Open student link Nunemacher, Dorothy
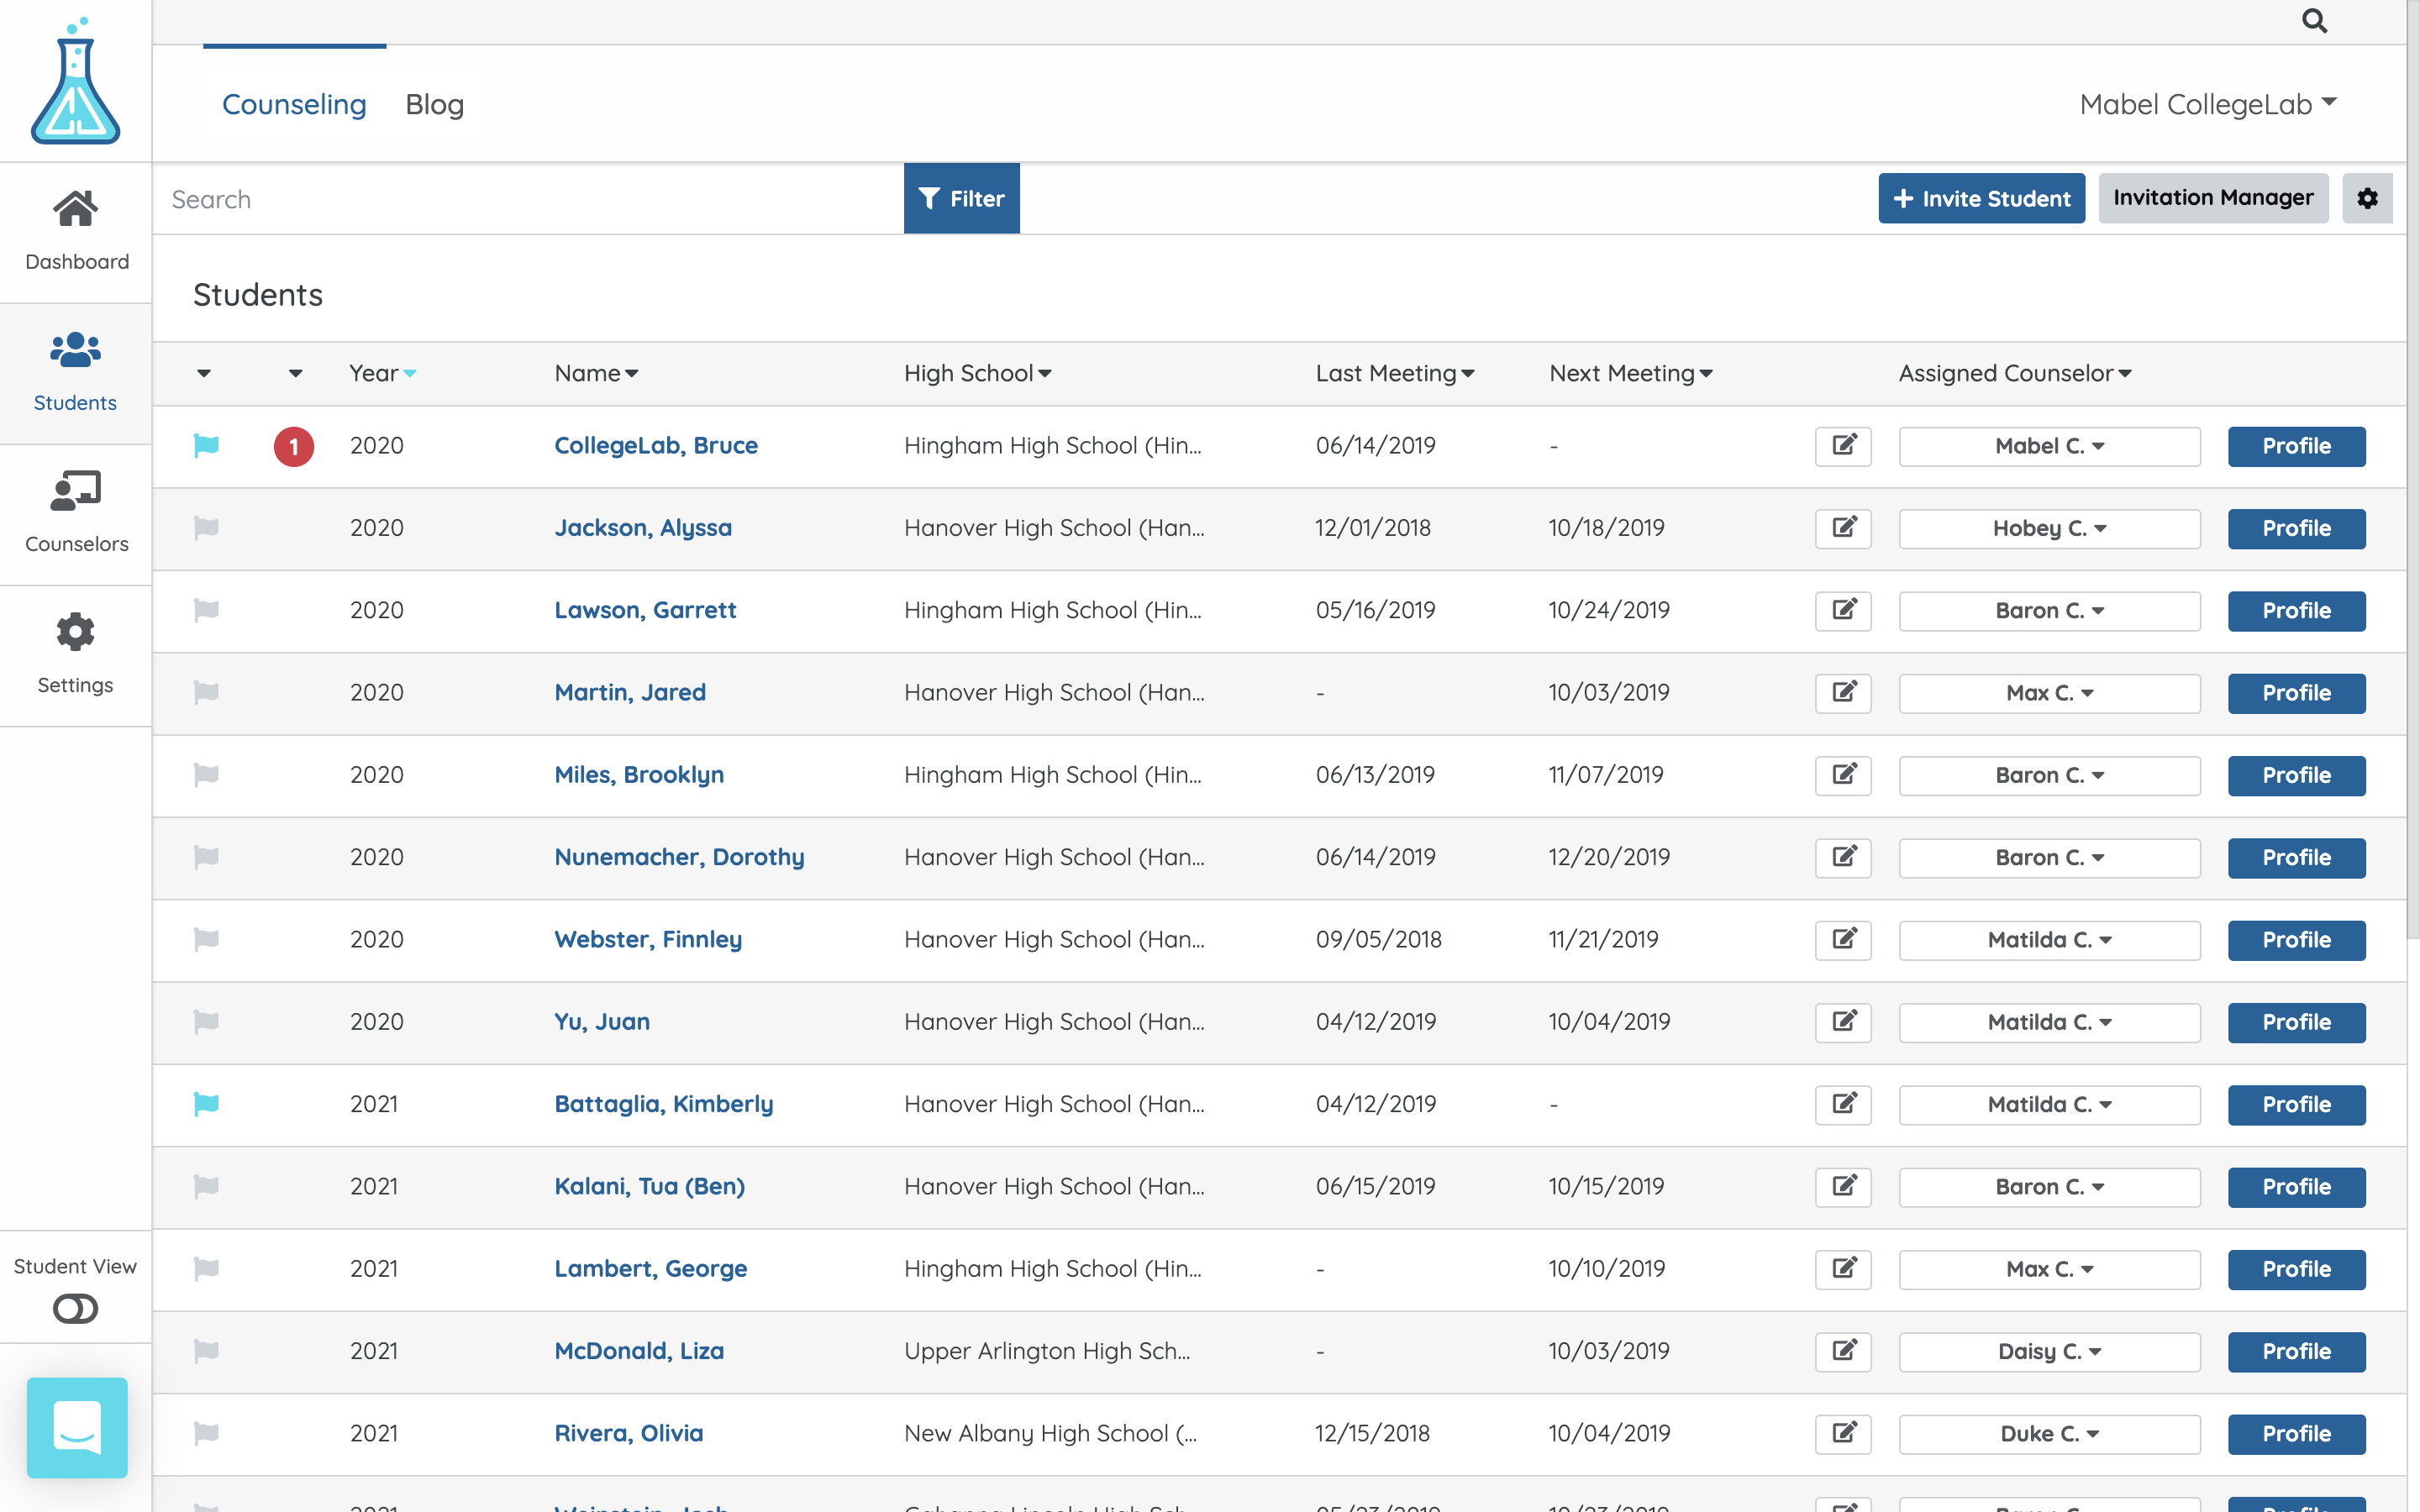Viewport: 2420px width, 1512px height. (x=679, y=857)
